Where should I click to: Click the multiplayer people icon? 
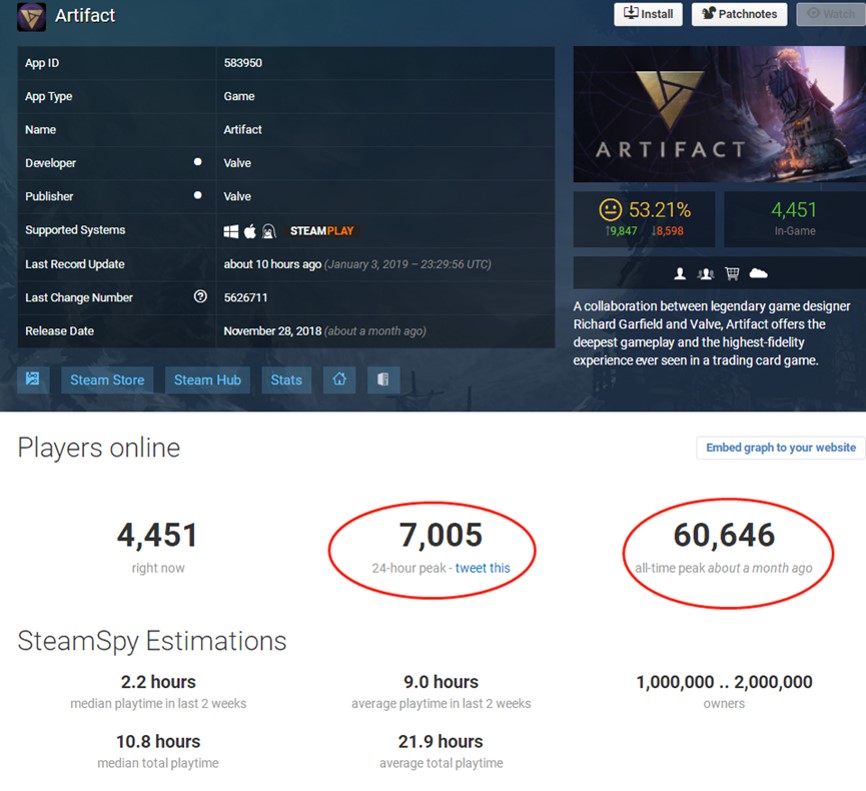pos(705,273)
